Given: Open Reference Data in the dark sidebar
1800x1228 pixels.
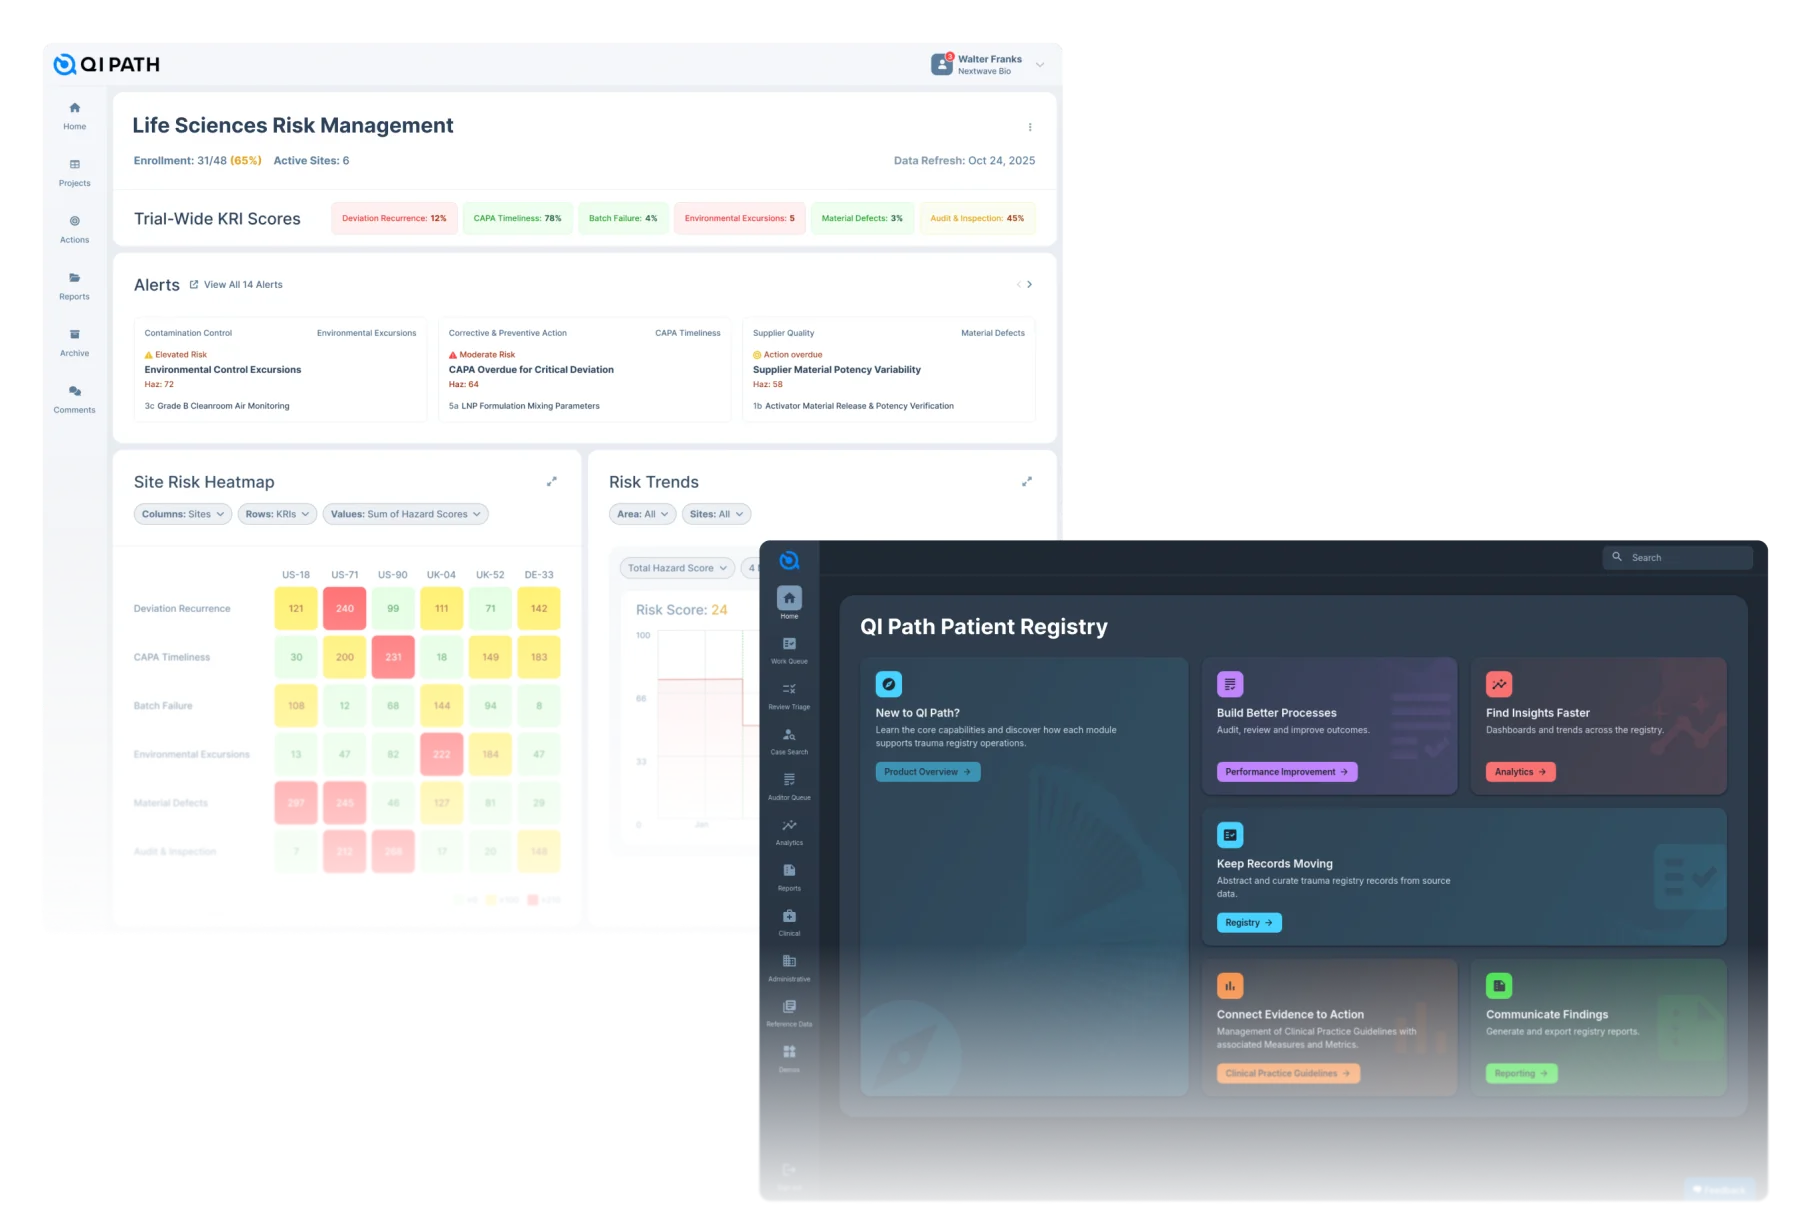Looking at the screenshot, I should [x=789, y=1013].
